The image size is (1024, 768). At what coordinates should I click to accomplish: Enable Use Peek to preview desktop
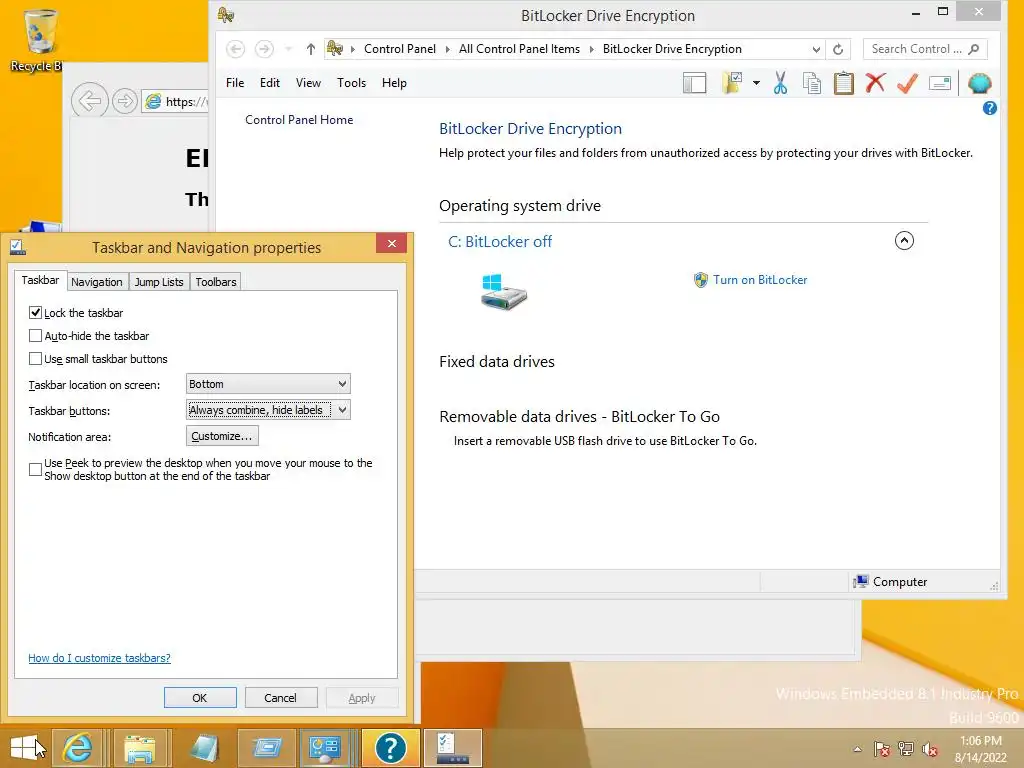point(35,470)
